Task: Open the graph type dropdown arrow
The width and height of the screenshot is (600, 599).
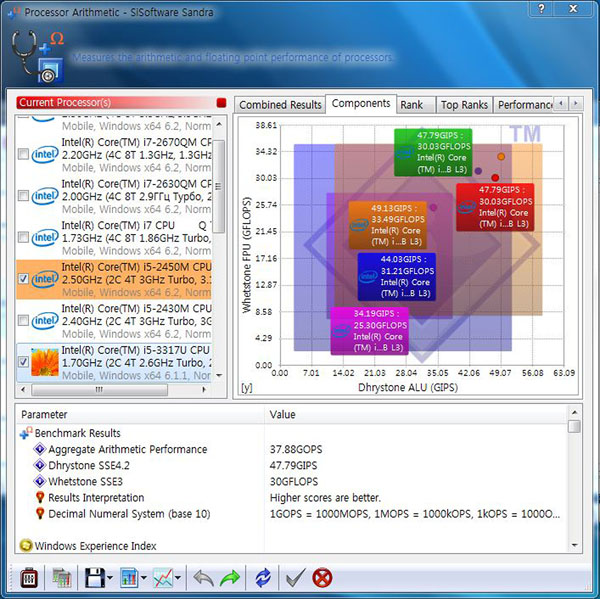Action: 178,578
